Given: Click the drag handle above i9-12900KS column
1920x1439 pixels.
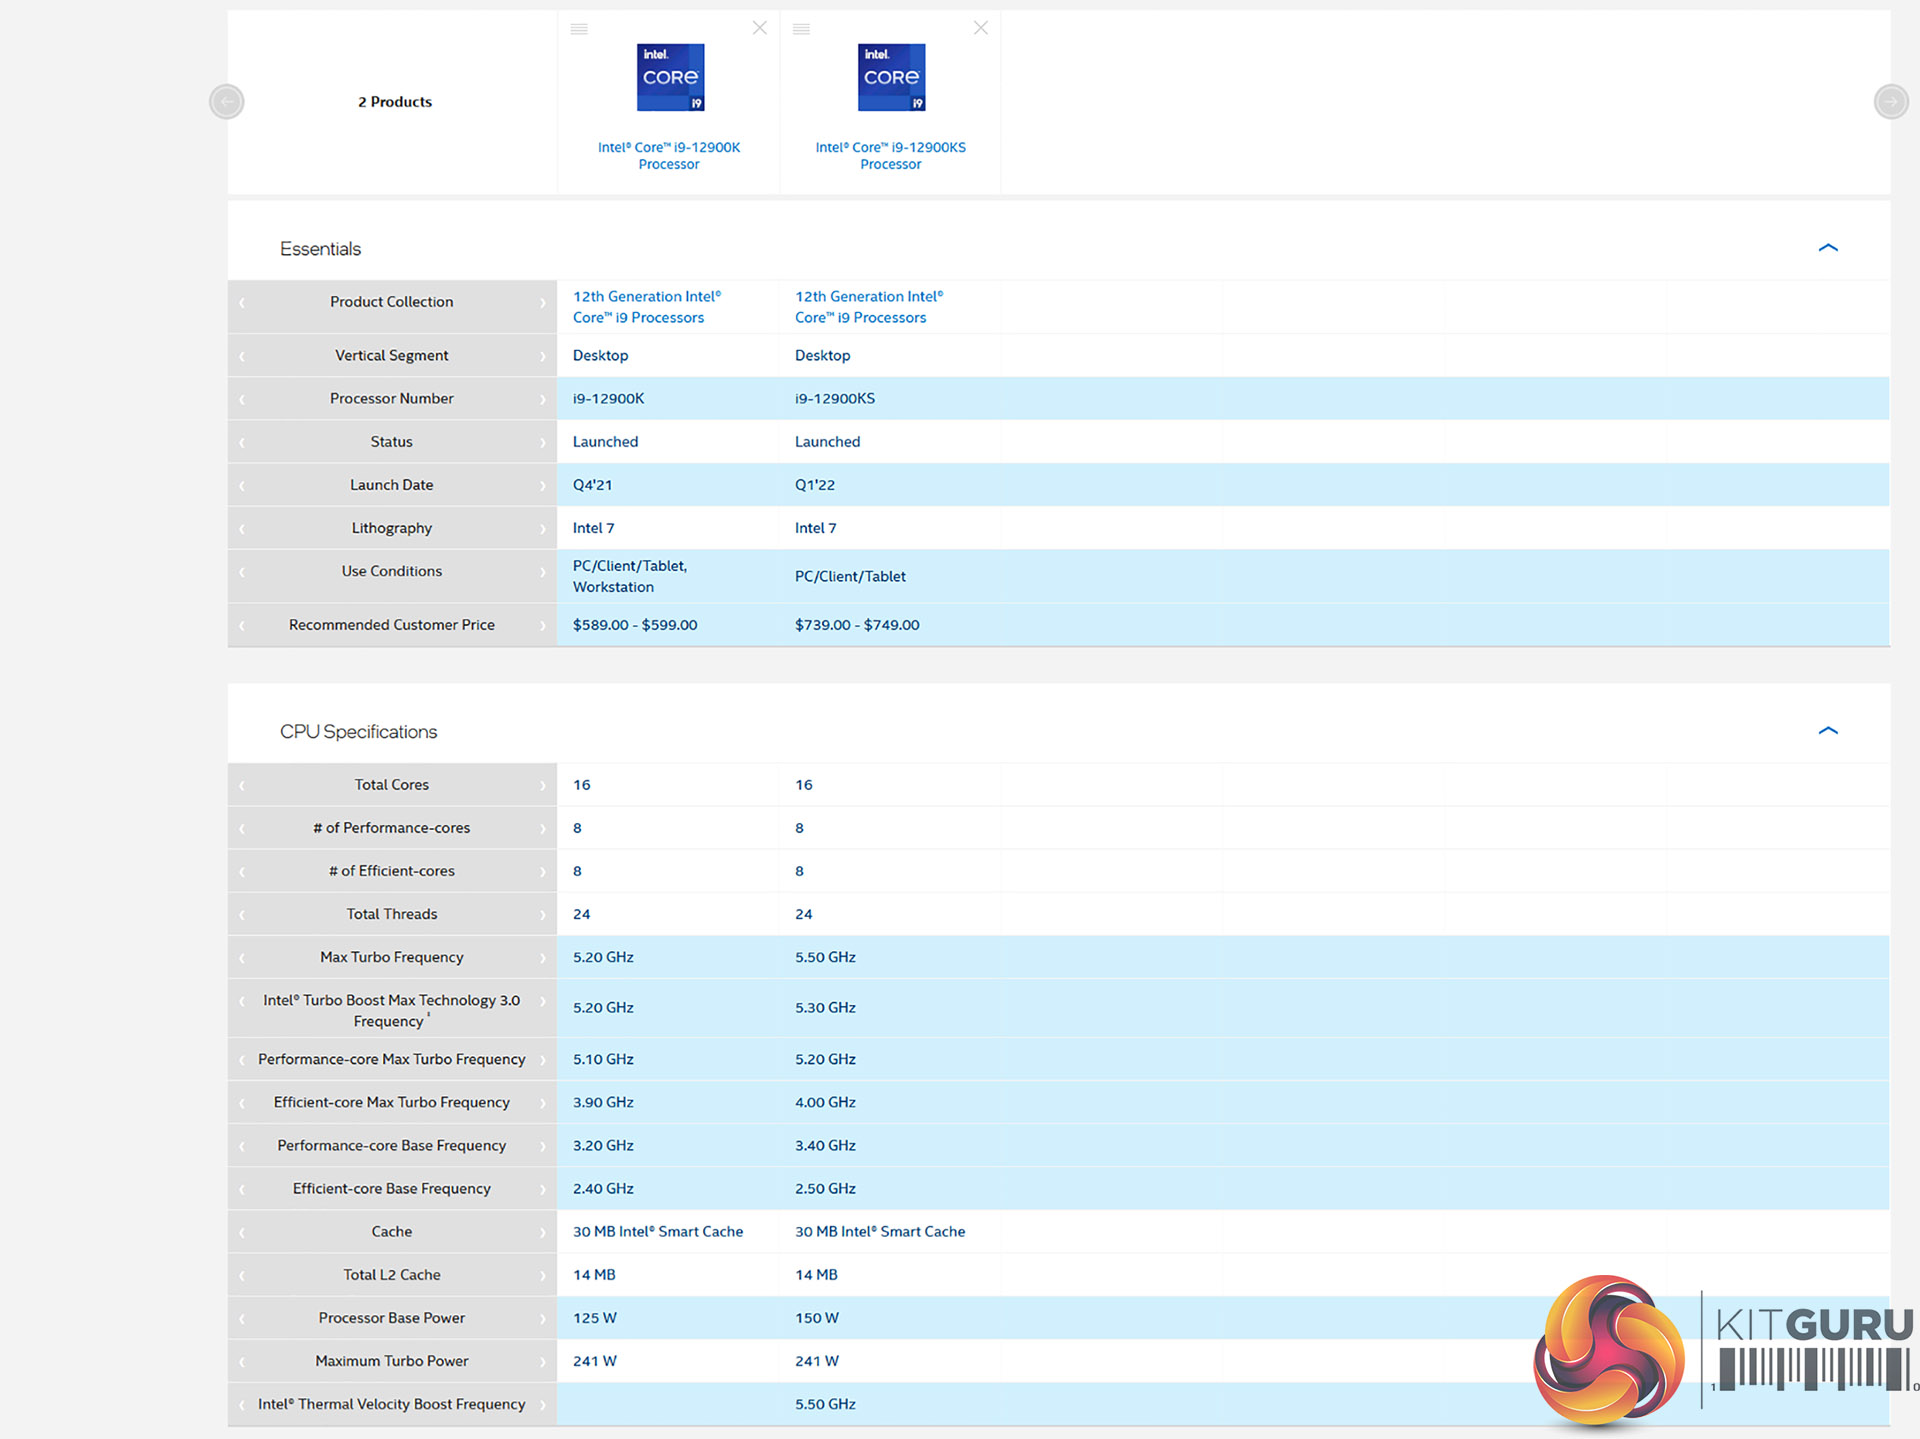Looking at the screenshot, I should pyautogui.click(x=801, y=29).
